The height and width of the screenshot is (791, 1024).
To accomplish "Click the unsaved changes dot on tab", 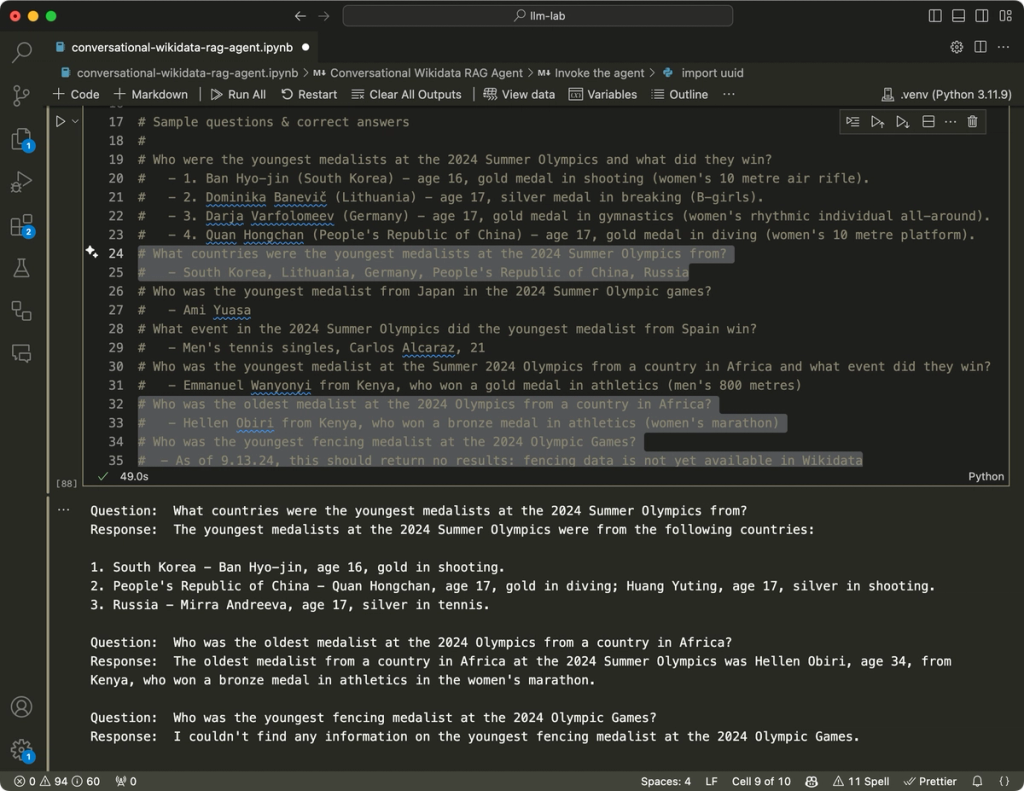I will (x=306, y=47).
